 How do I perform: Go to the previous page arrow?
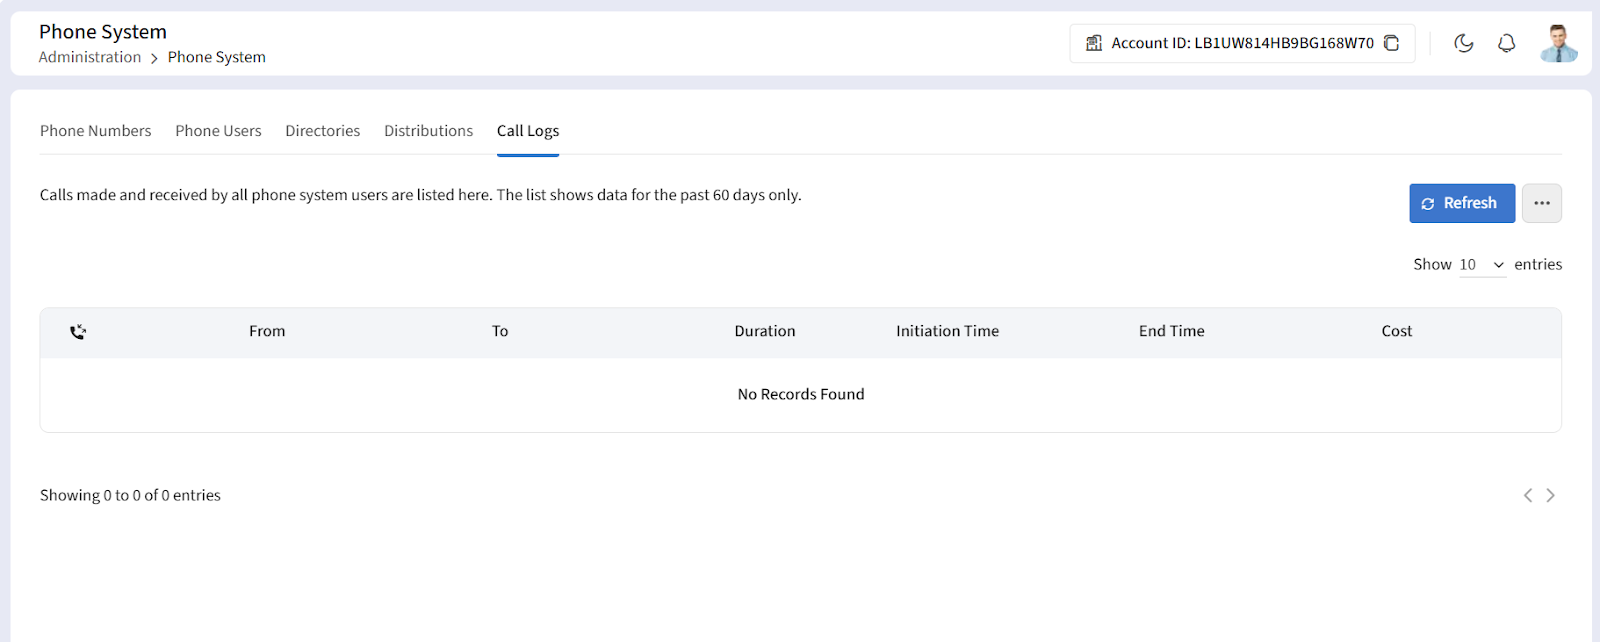1527,495
